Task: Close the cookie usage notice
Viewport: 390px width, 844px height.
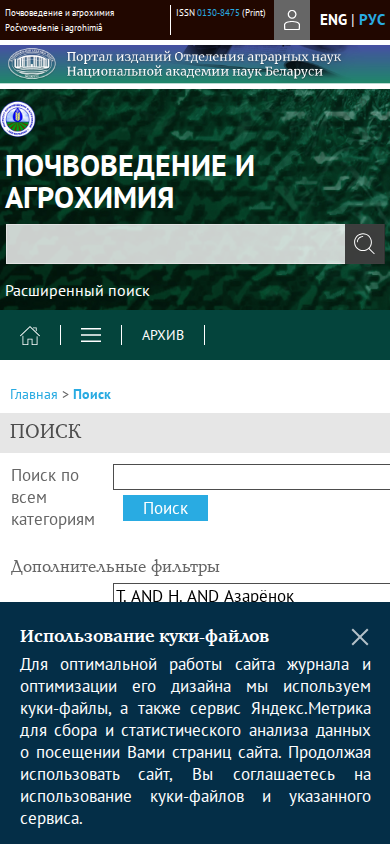Action: pos(359,637)
